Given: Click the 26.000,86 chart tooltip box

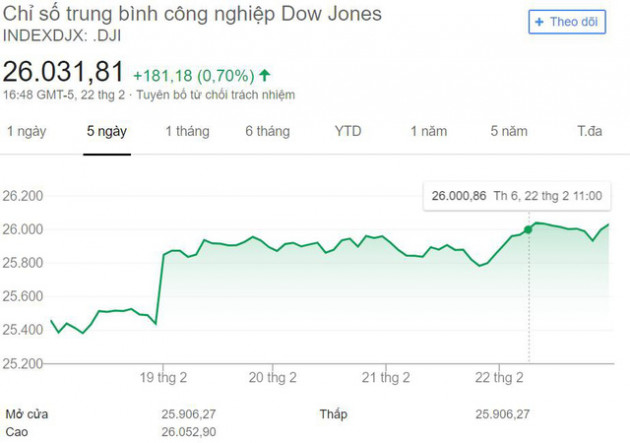Looking at the screenshot, I should (x=517, y=196).
